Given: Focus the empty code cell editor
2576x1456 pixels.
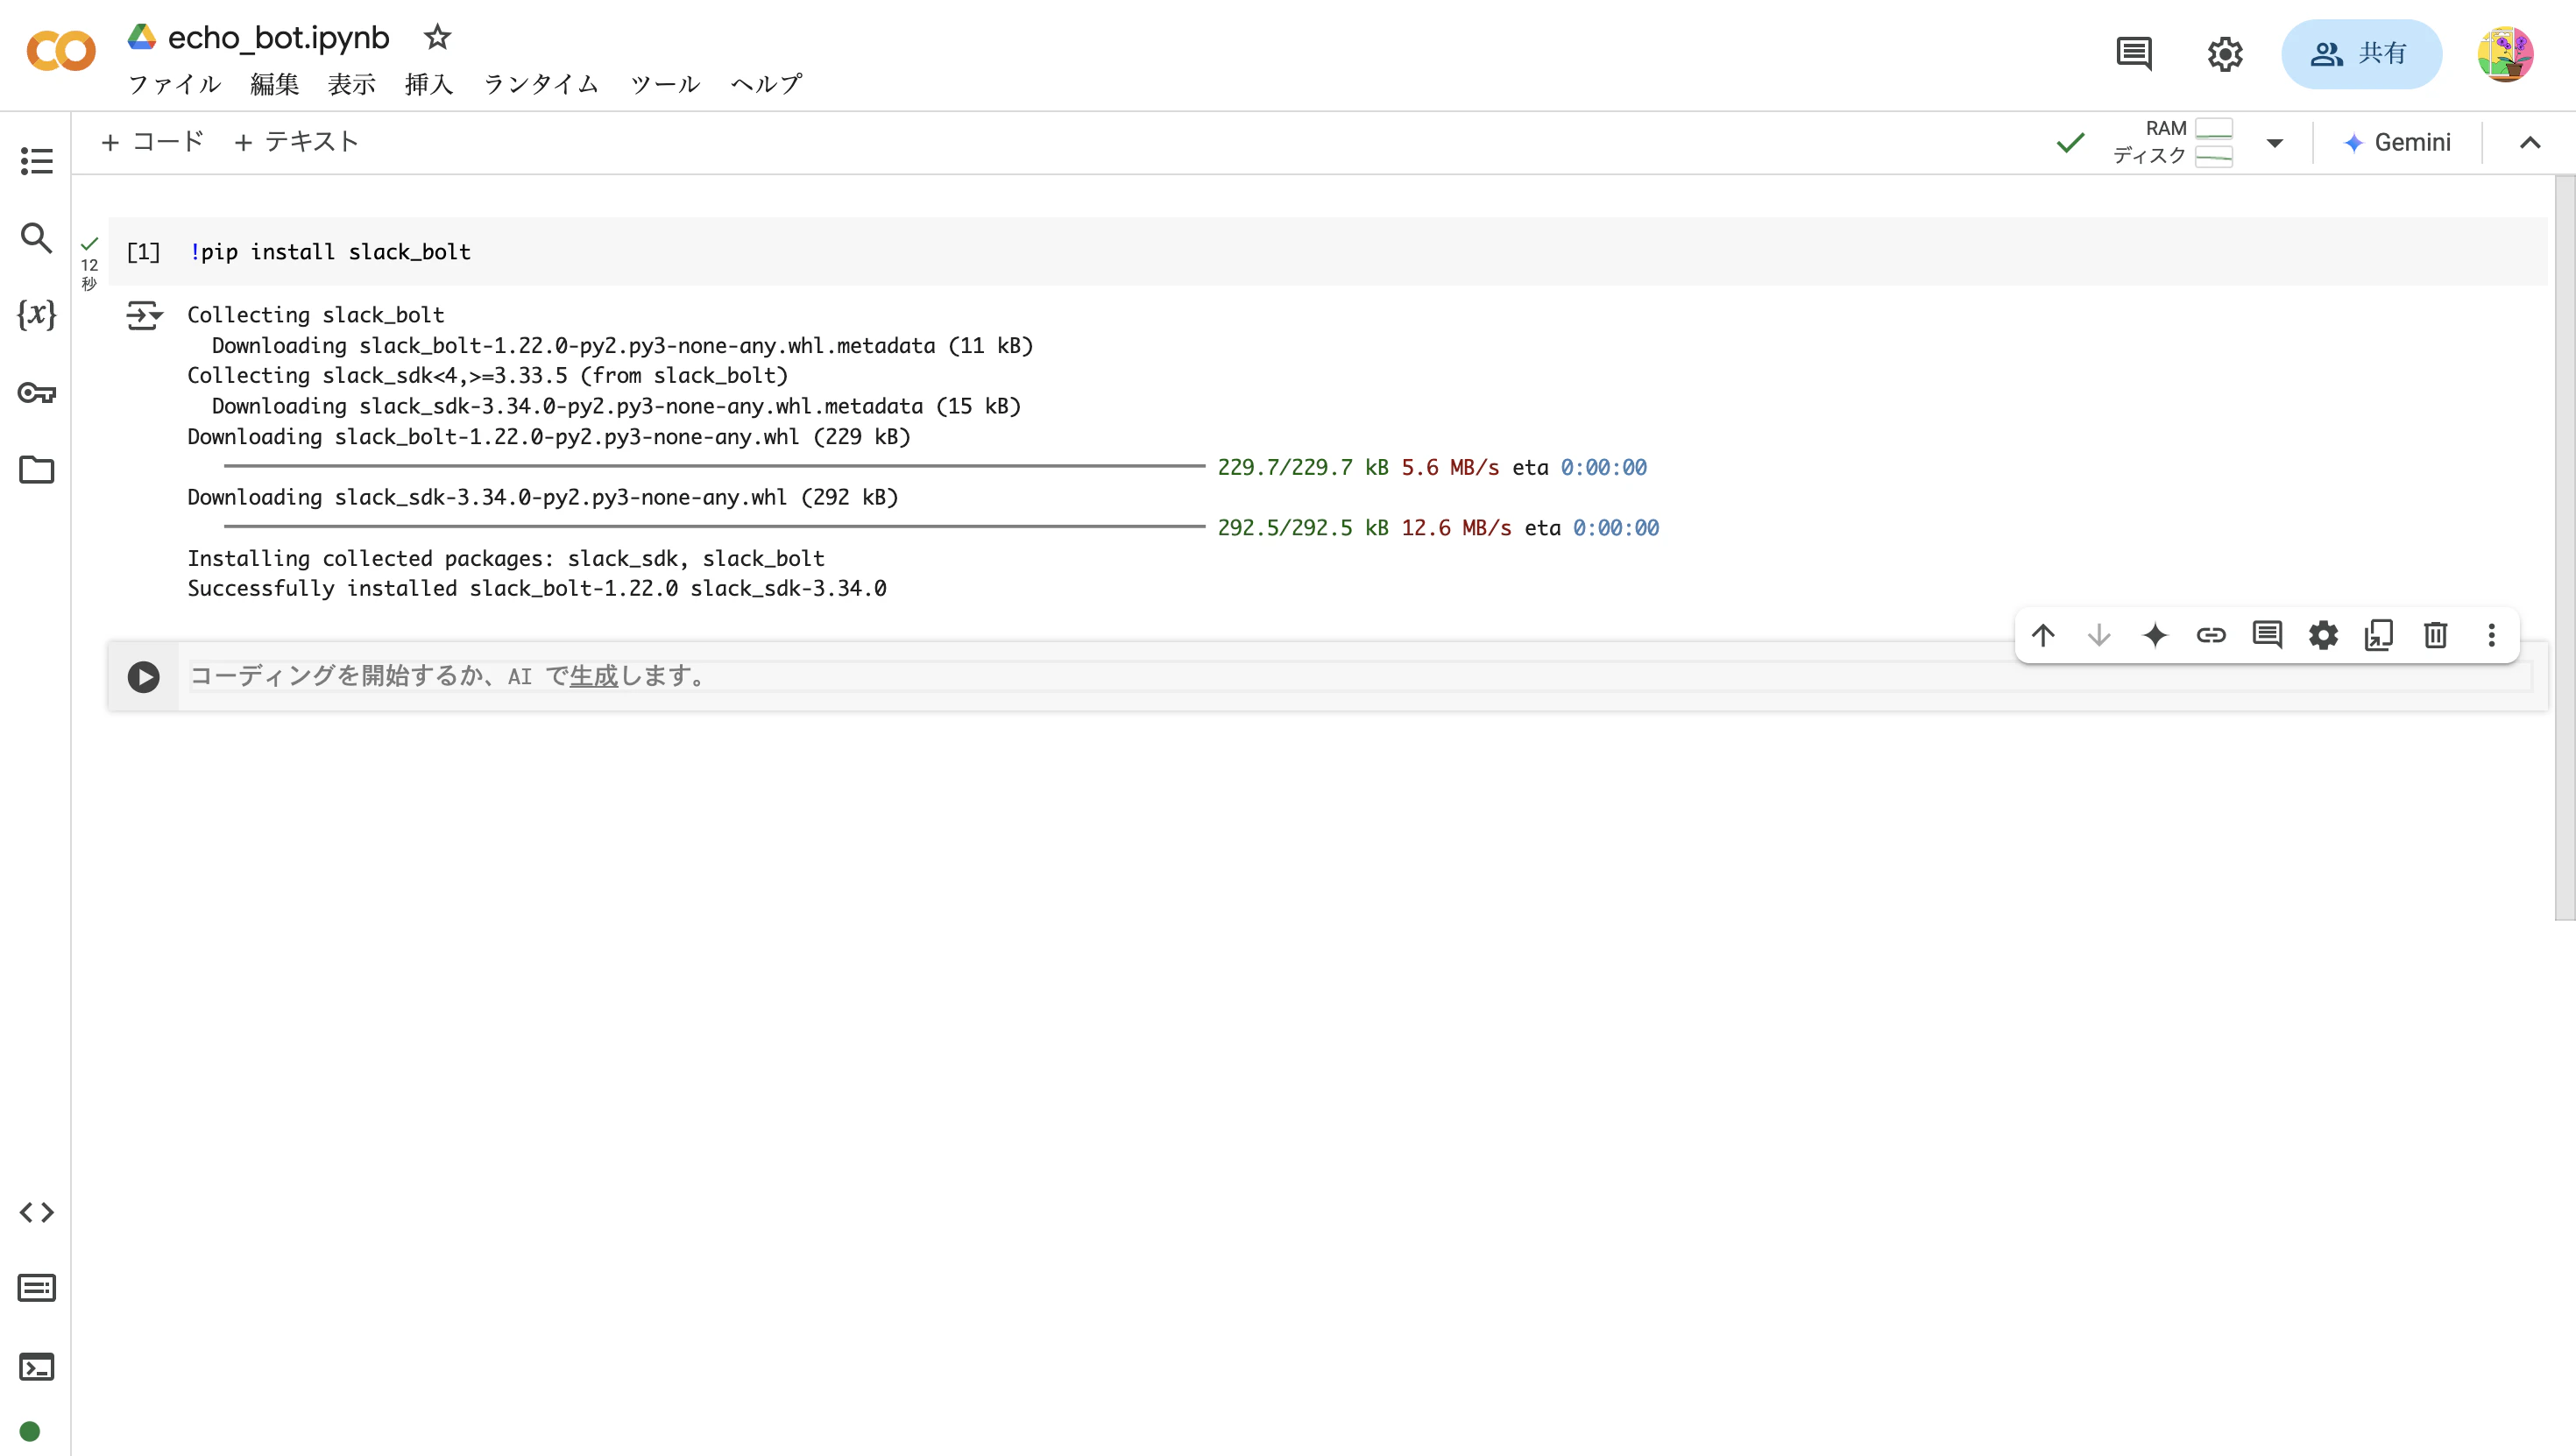Looking at the screenshot, I should click(x=1360, y=677).
